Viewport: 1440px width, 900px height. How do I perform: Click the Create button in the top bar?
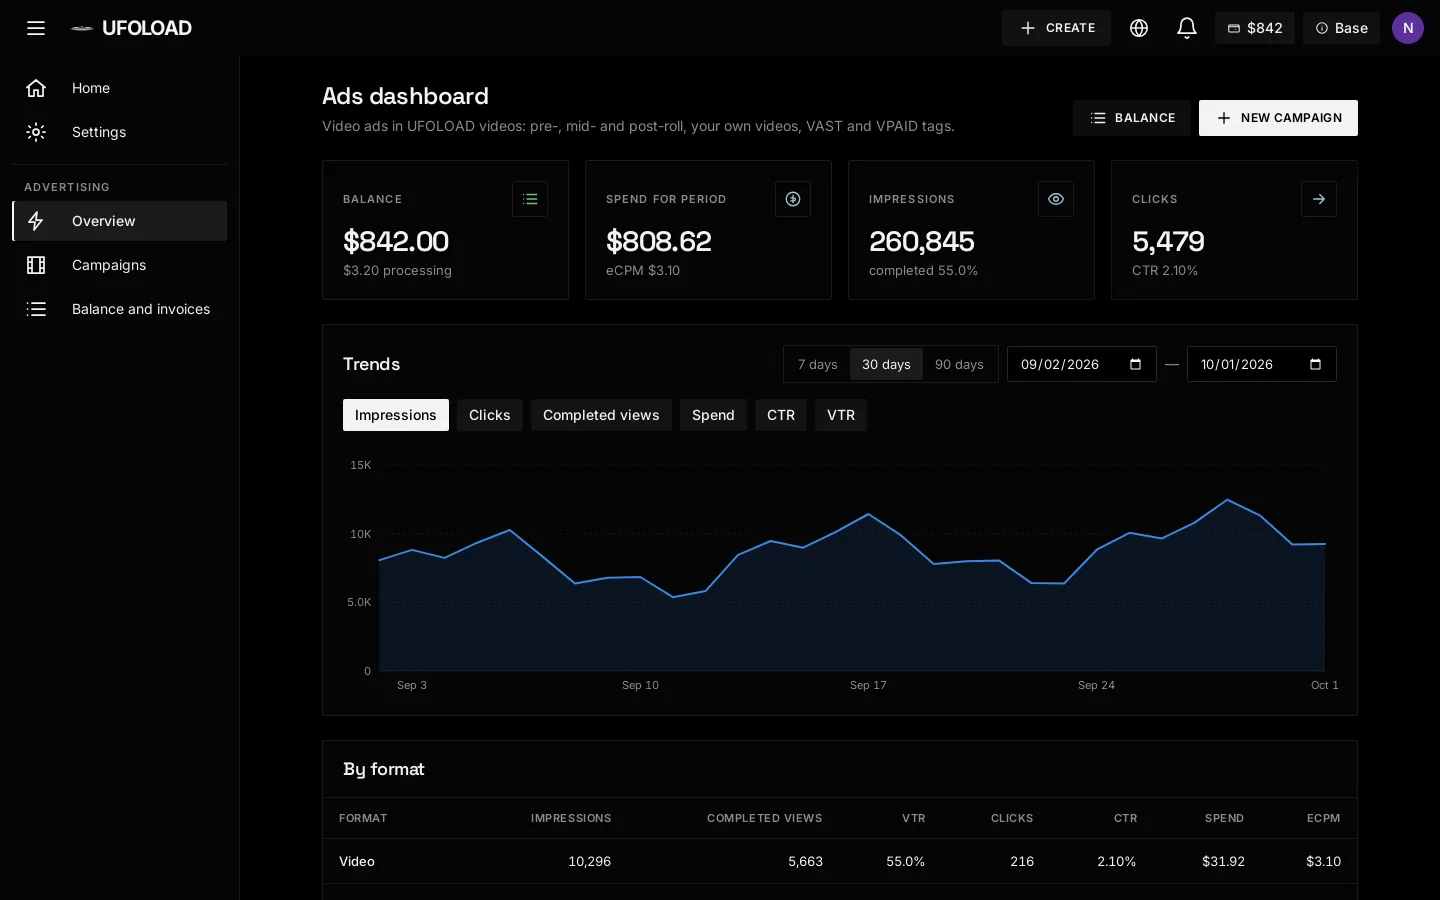[x=1056, y=28]
